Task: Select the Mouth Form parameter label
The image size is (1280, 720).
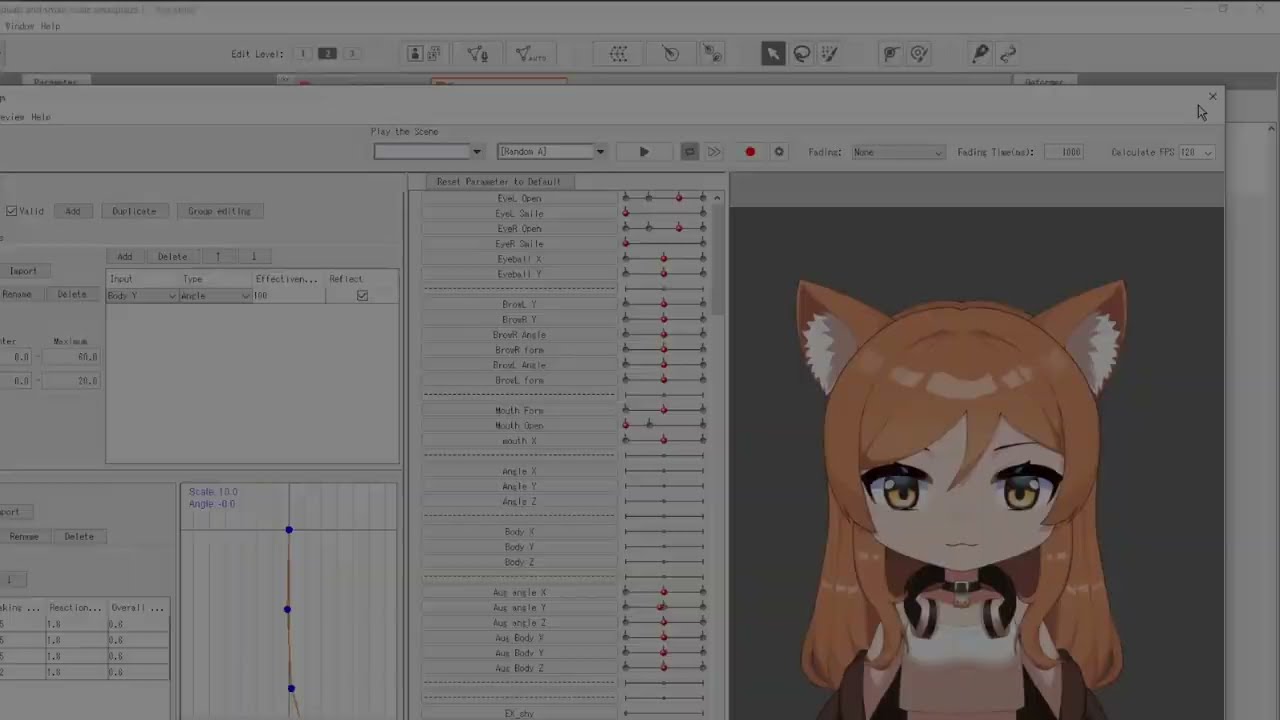Action: 519,411
